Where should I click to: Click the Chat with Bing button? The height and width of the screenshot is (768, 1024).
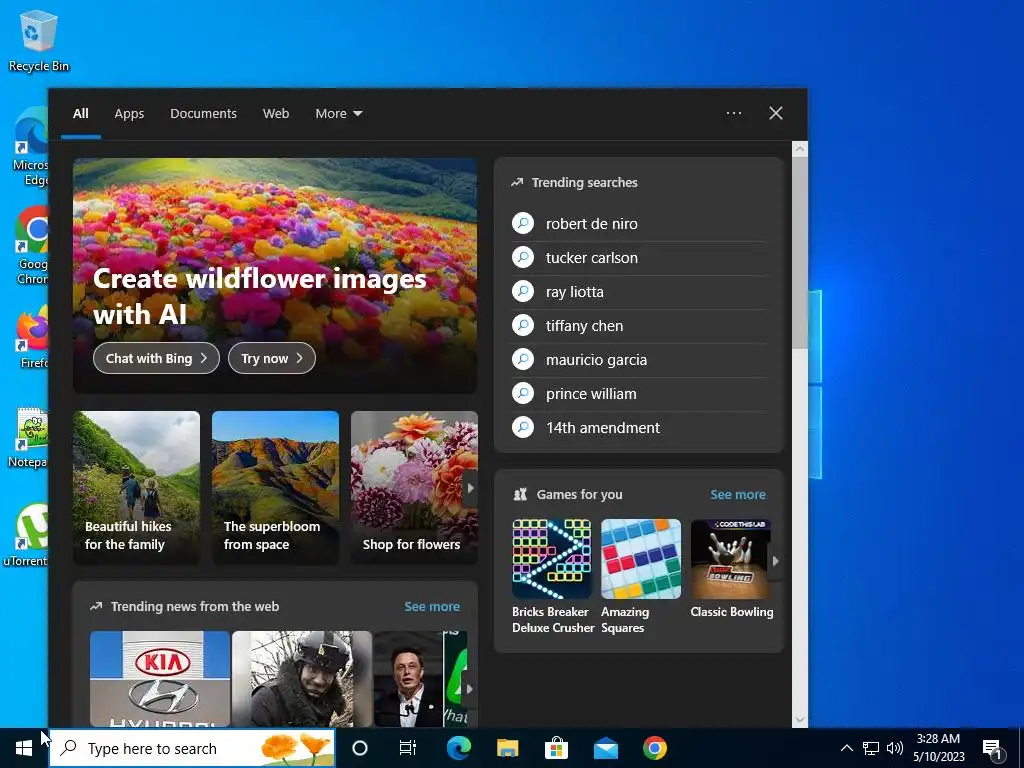coord(156,358)
